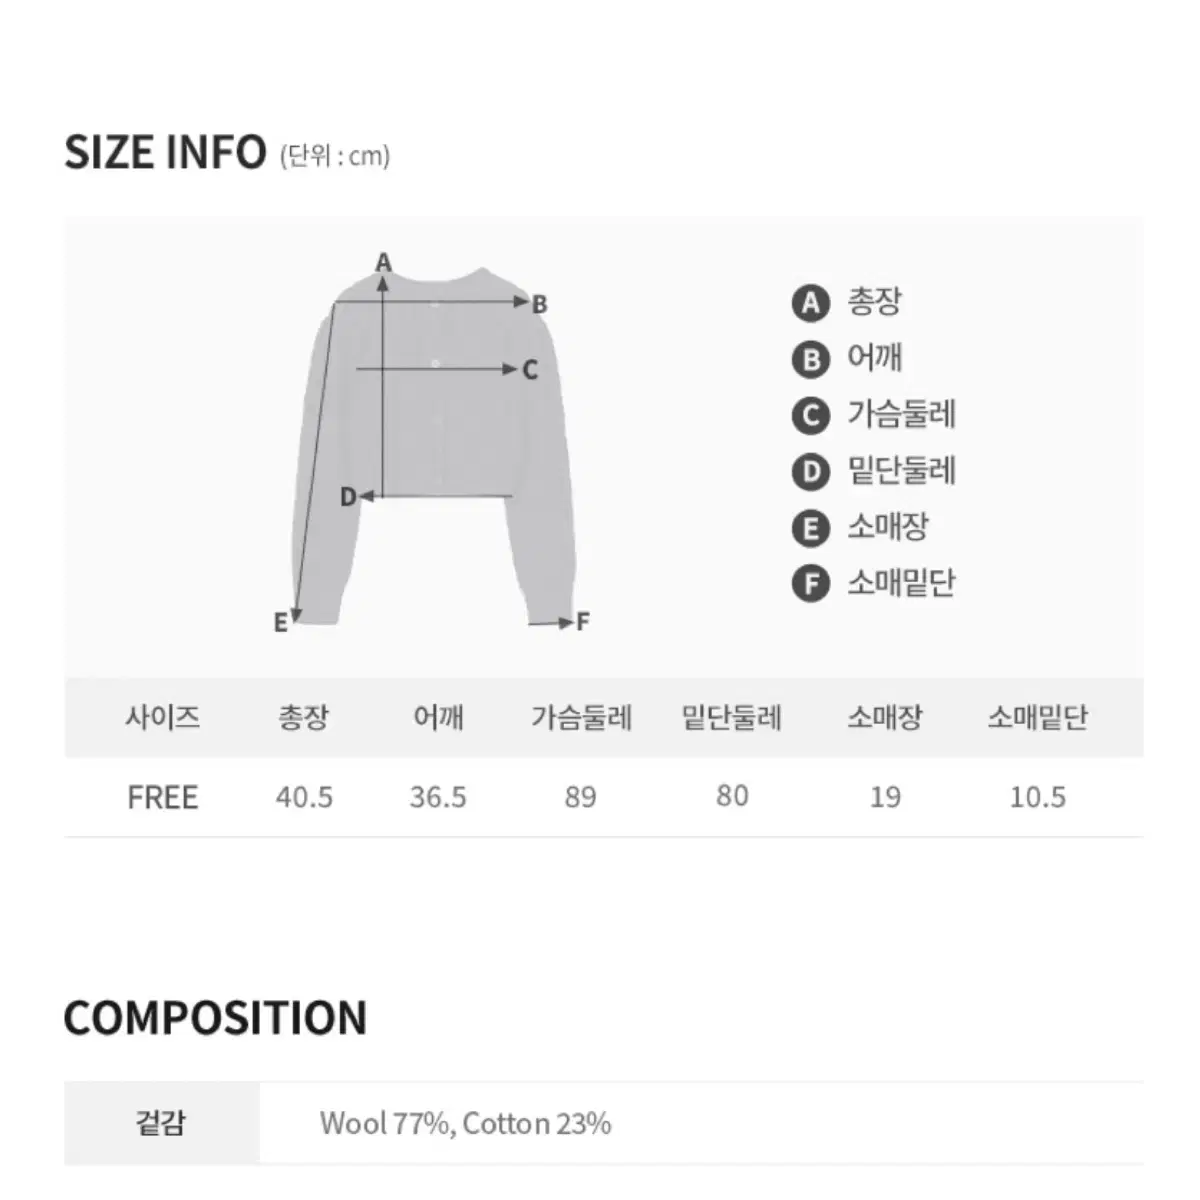Viewport: 1200px width, 1200px height.
Task: Click the 총장 column header
Action: pyautogui.click(x=304, y=717)
